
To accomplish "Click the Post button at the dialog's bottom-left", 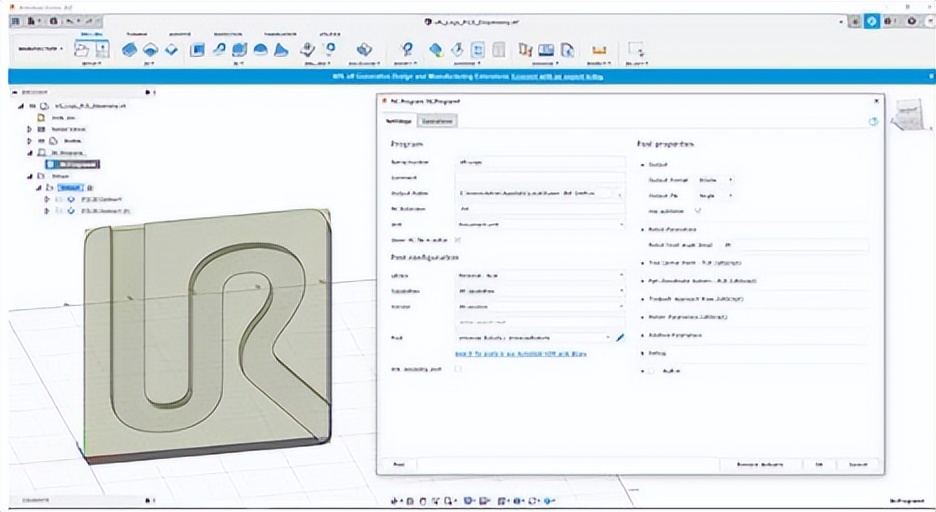I will click(398, 465).
